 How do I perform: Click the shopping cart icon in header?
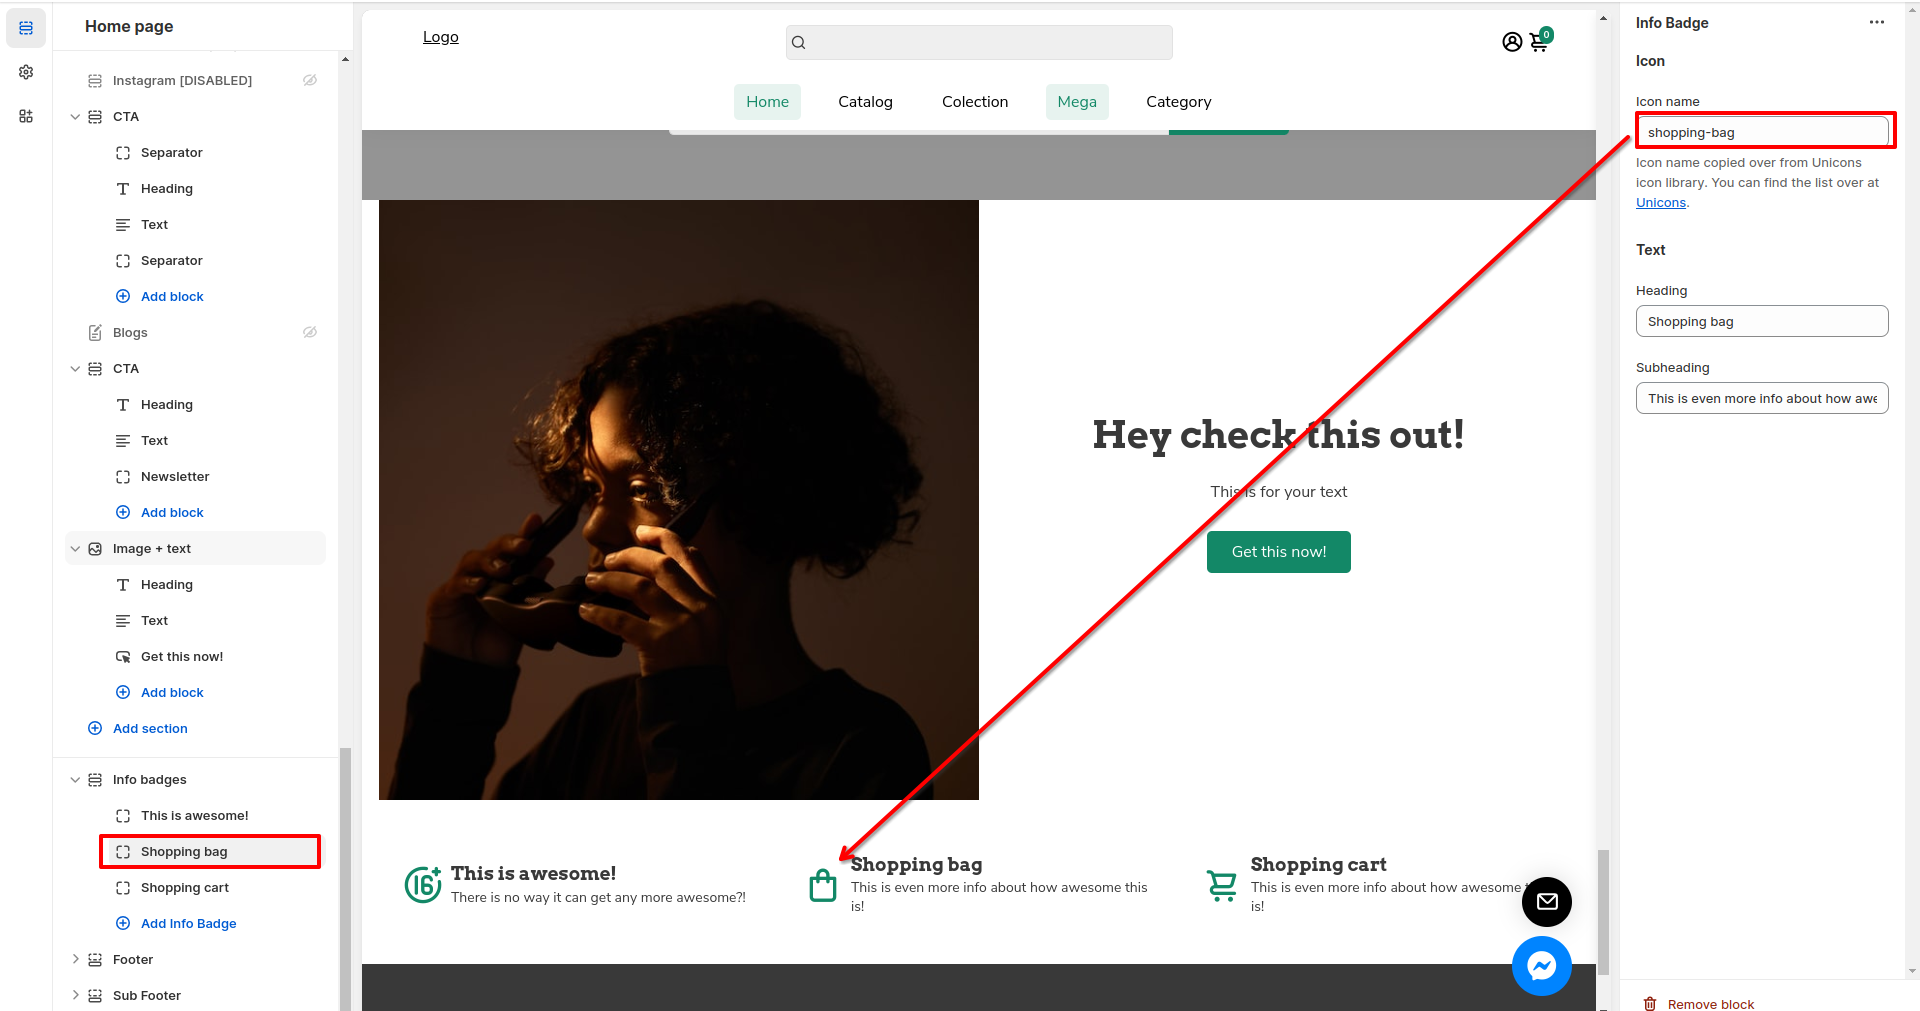(1539, 42)
